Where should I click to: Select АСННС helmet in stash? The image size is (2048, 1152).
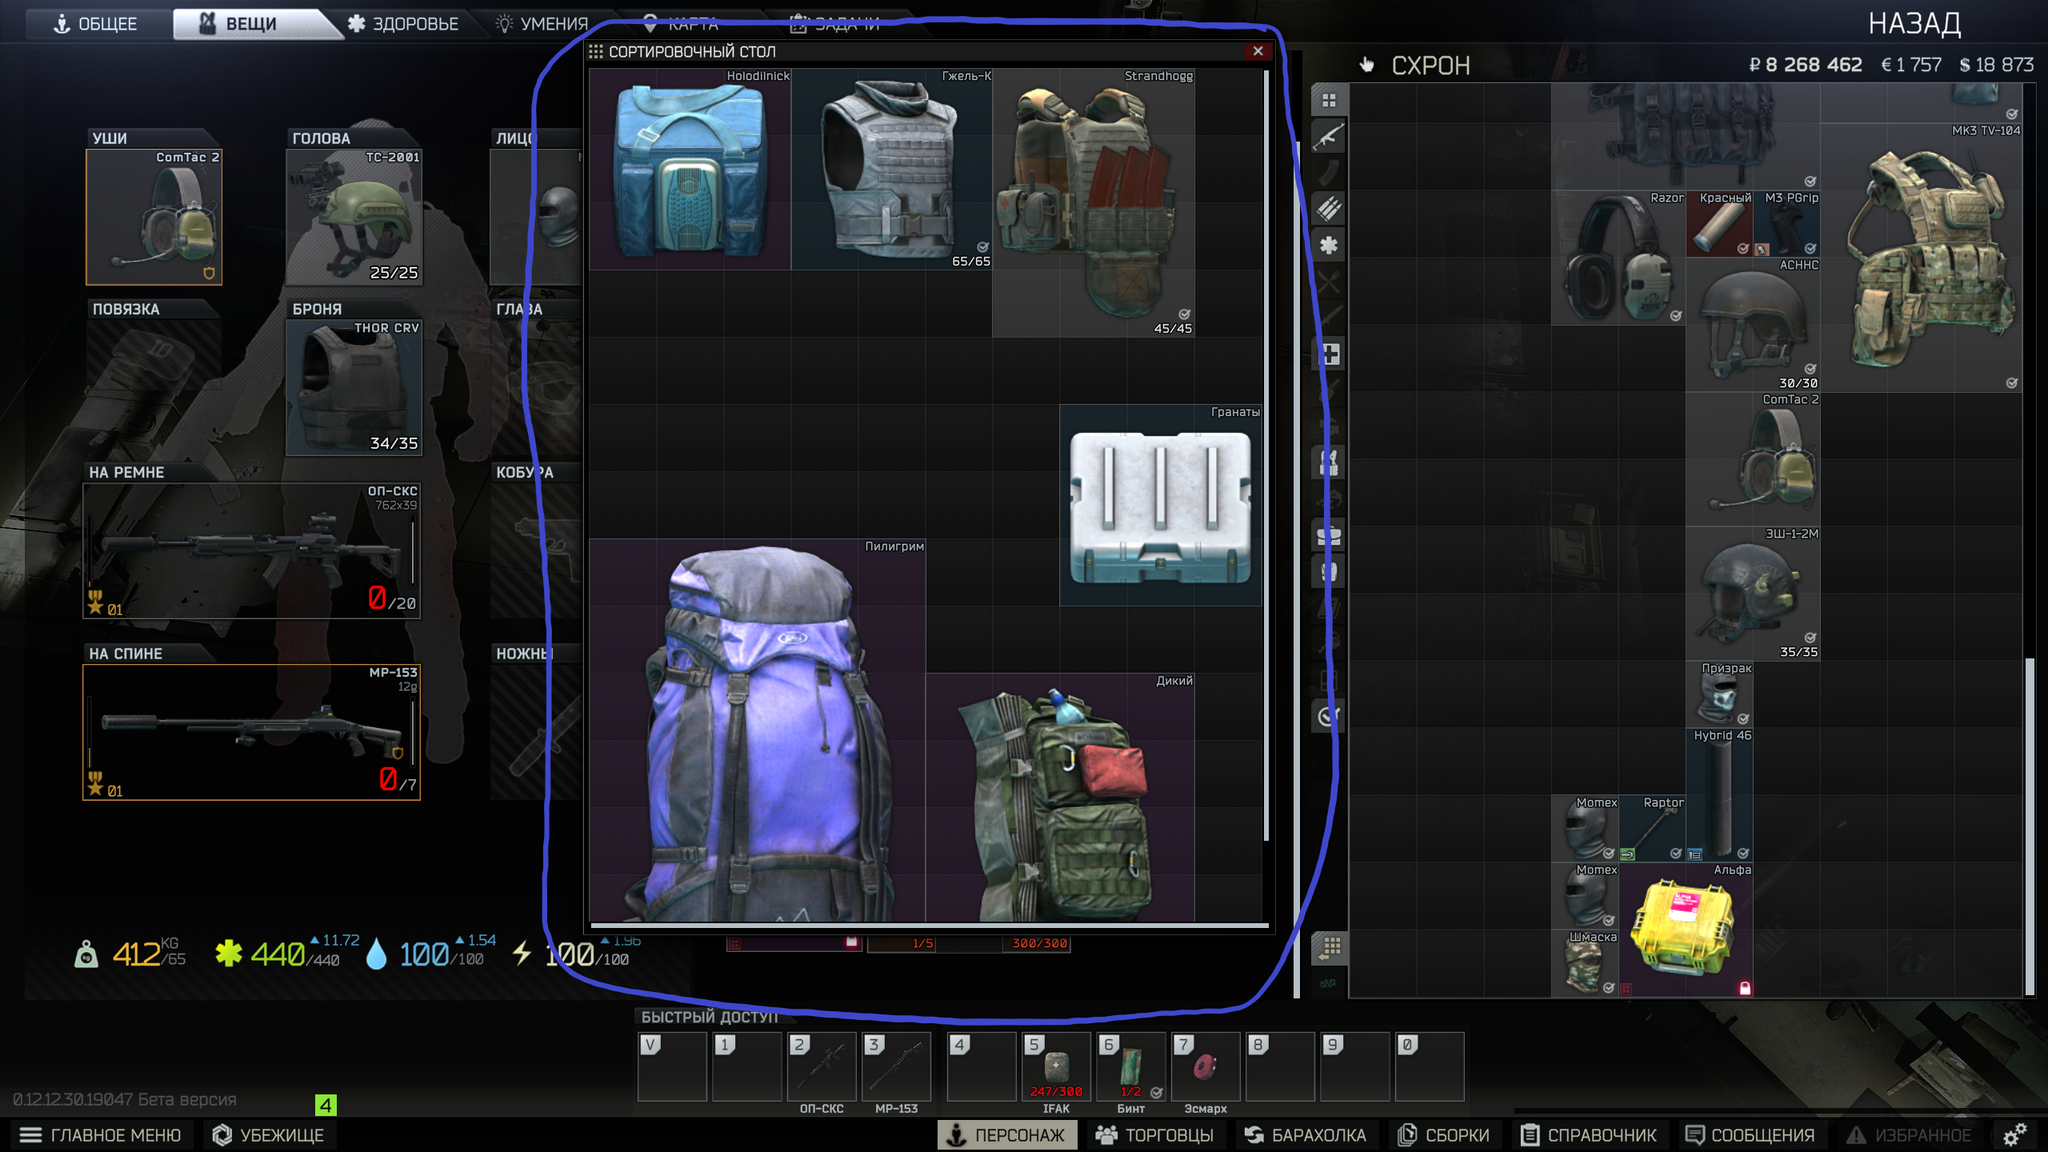click(1753, 325)
